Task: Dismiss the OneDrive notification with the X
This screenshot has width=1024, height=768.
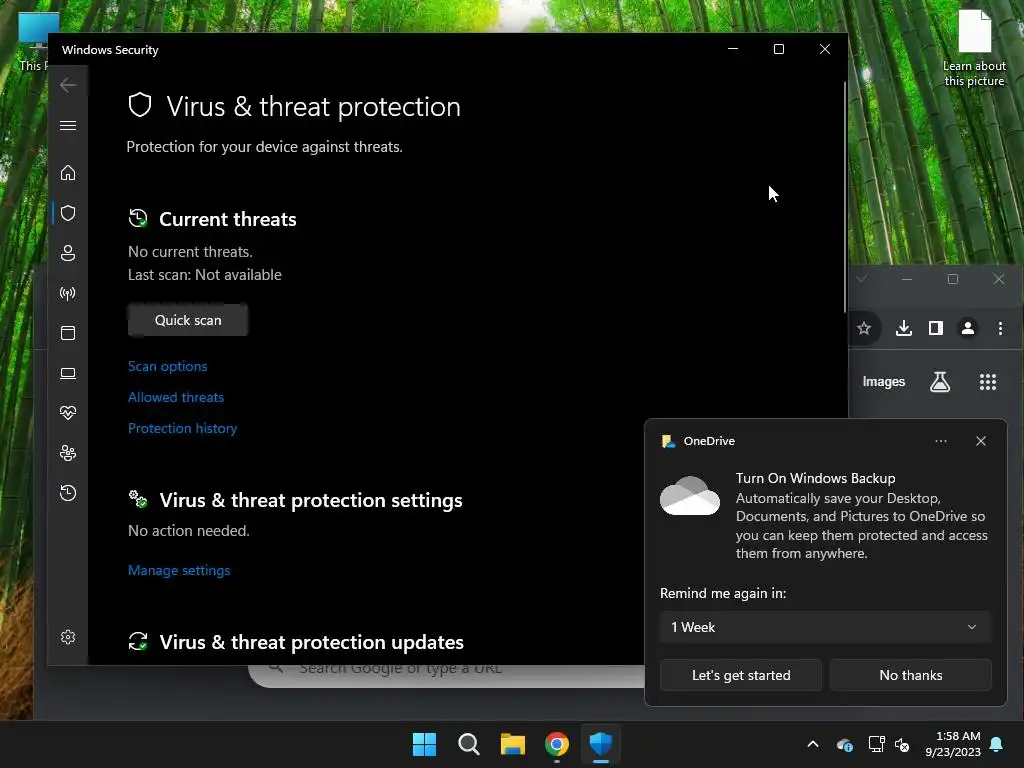Action: pos(981,441)
